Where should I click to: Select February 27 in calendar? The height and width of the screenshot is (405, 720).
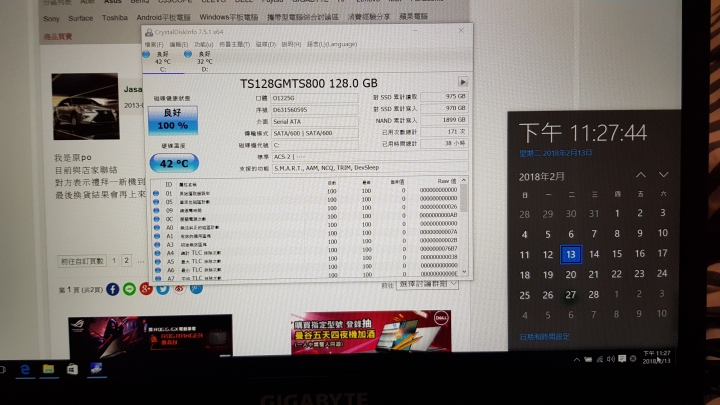click(x=571, y=295)
